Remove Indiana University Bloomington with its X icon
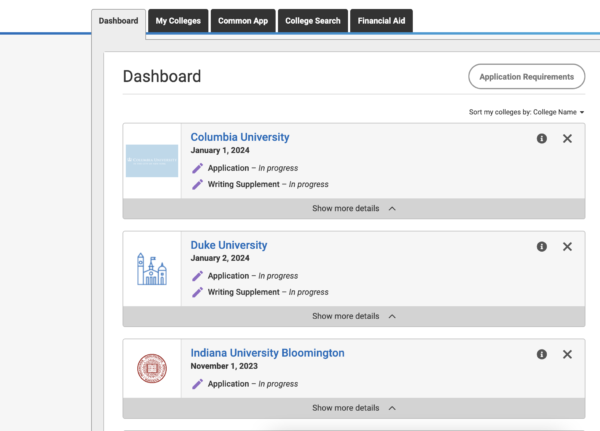Screen dimensions: 600x431 567,354
